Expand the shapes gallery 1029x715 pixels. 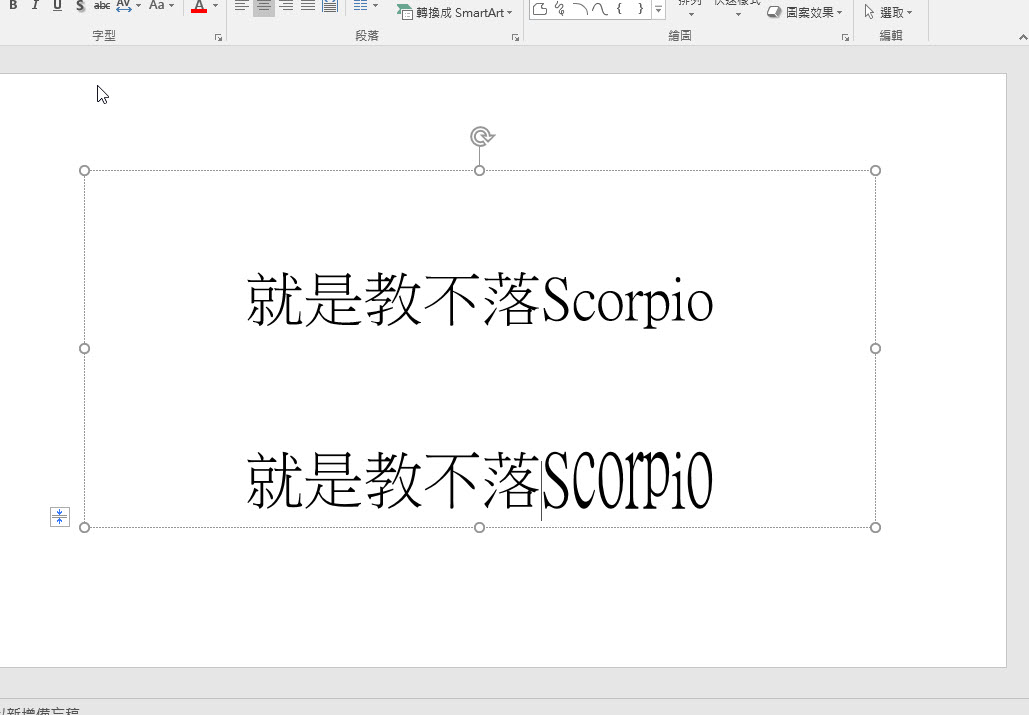658,10
